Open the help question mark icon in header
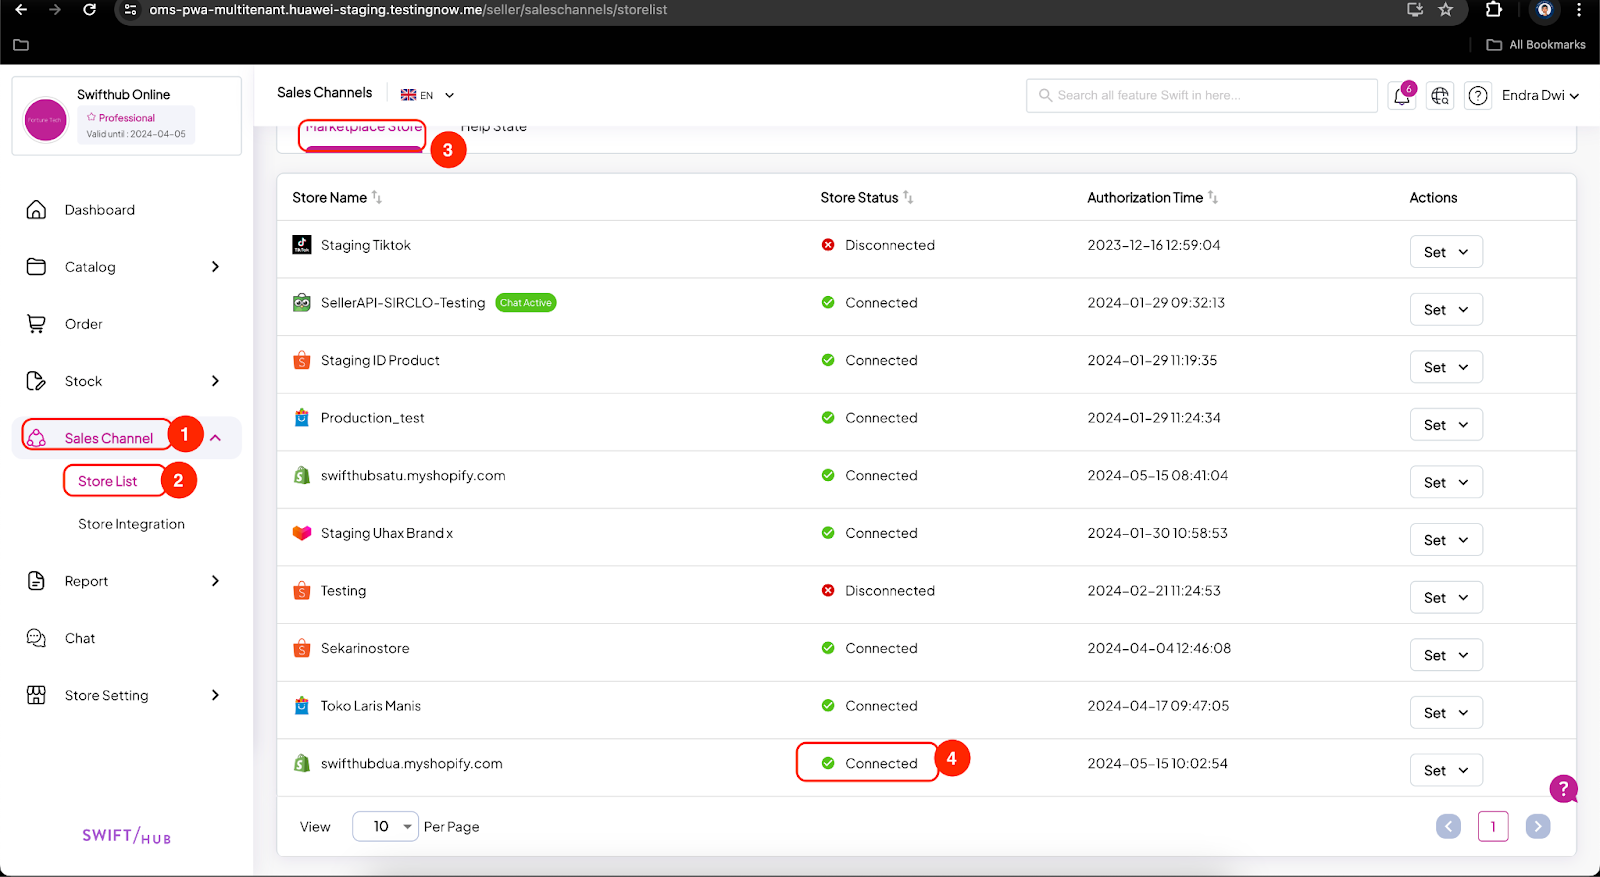The width and height of the screenshot is (1600, 877). click(x=1478, y=96)
